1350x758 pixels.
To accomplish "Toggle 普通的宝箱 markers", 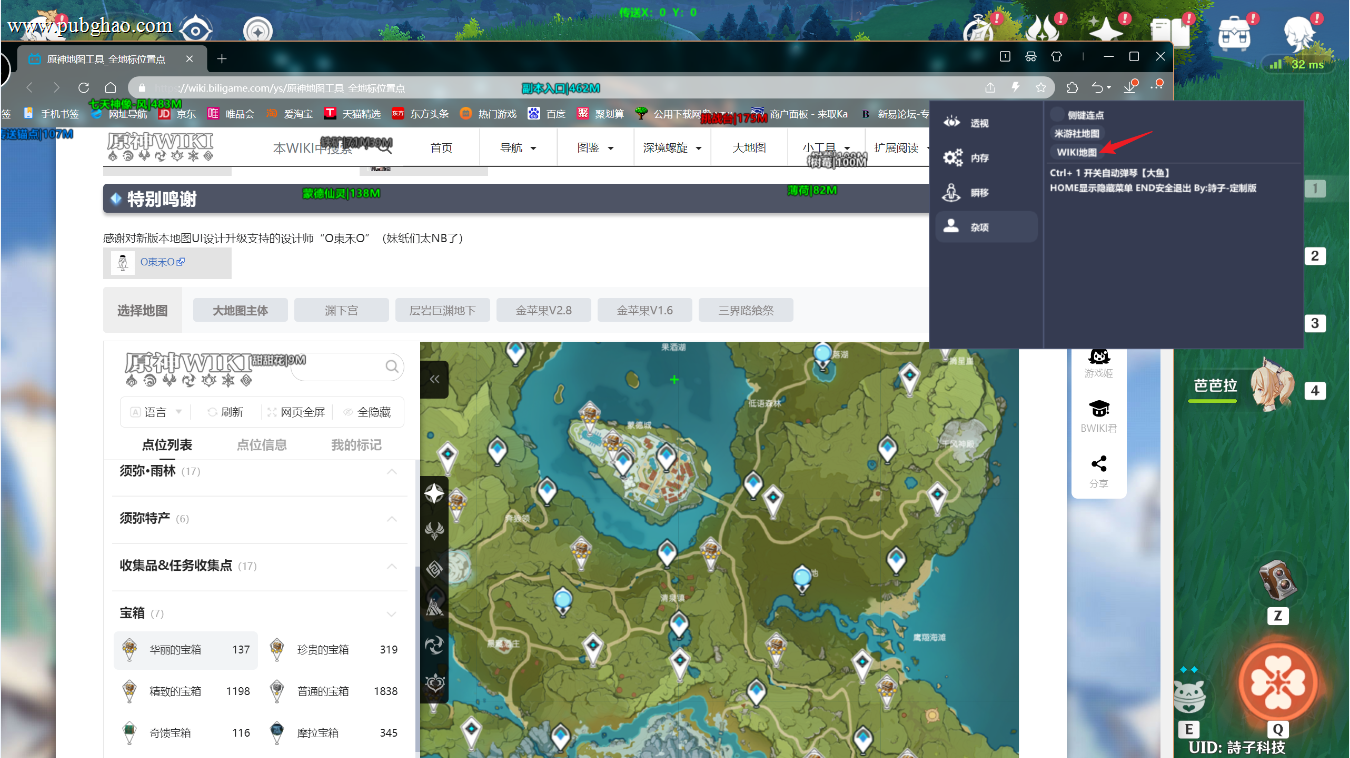I will point(334,691).
